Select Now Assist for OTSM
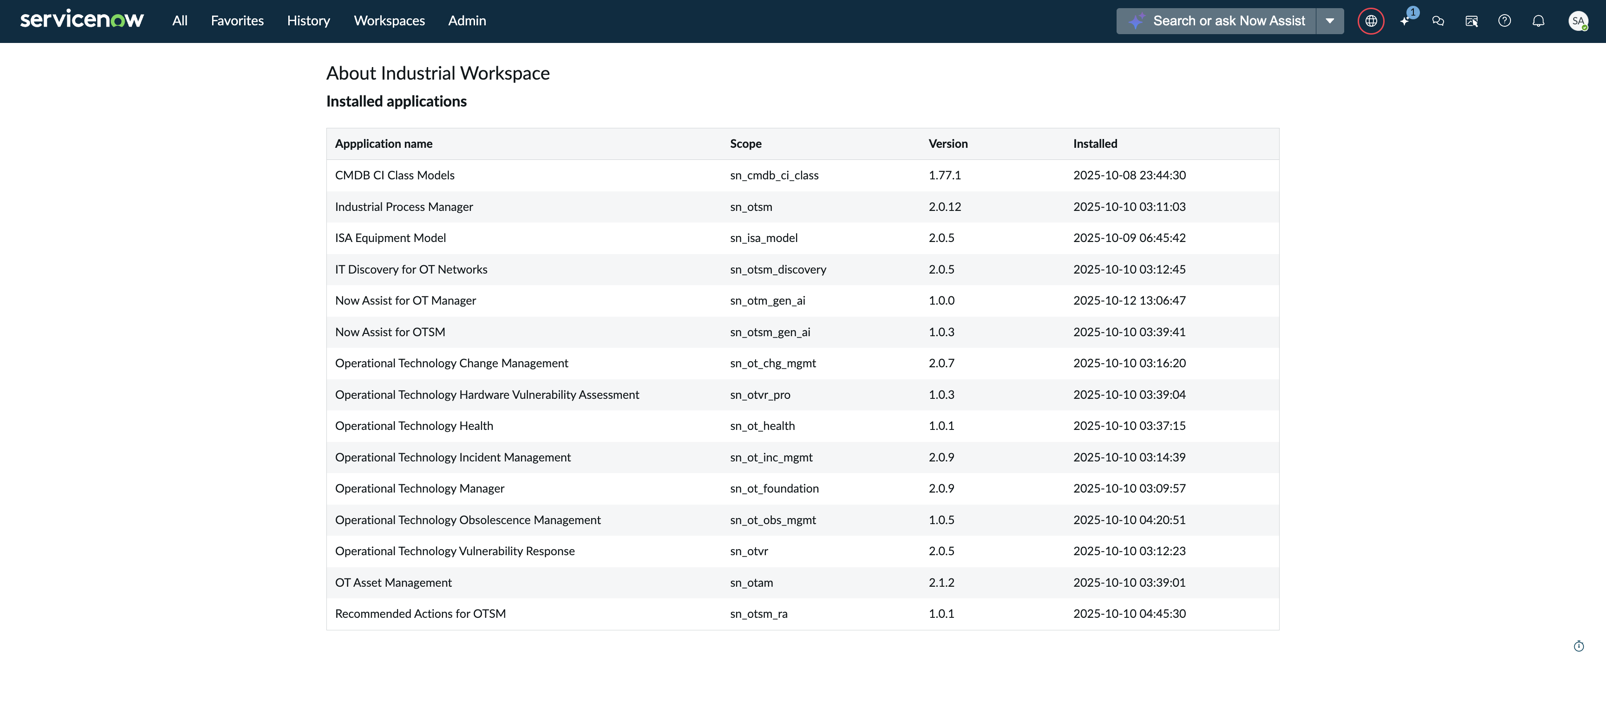The height and width of the screenshot is (716, 1606). pyautogui.click(x=390, y=332)
